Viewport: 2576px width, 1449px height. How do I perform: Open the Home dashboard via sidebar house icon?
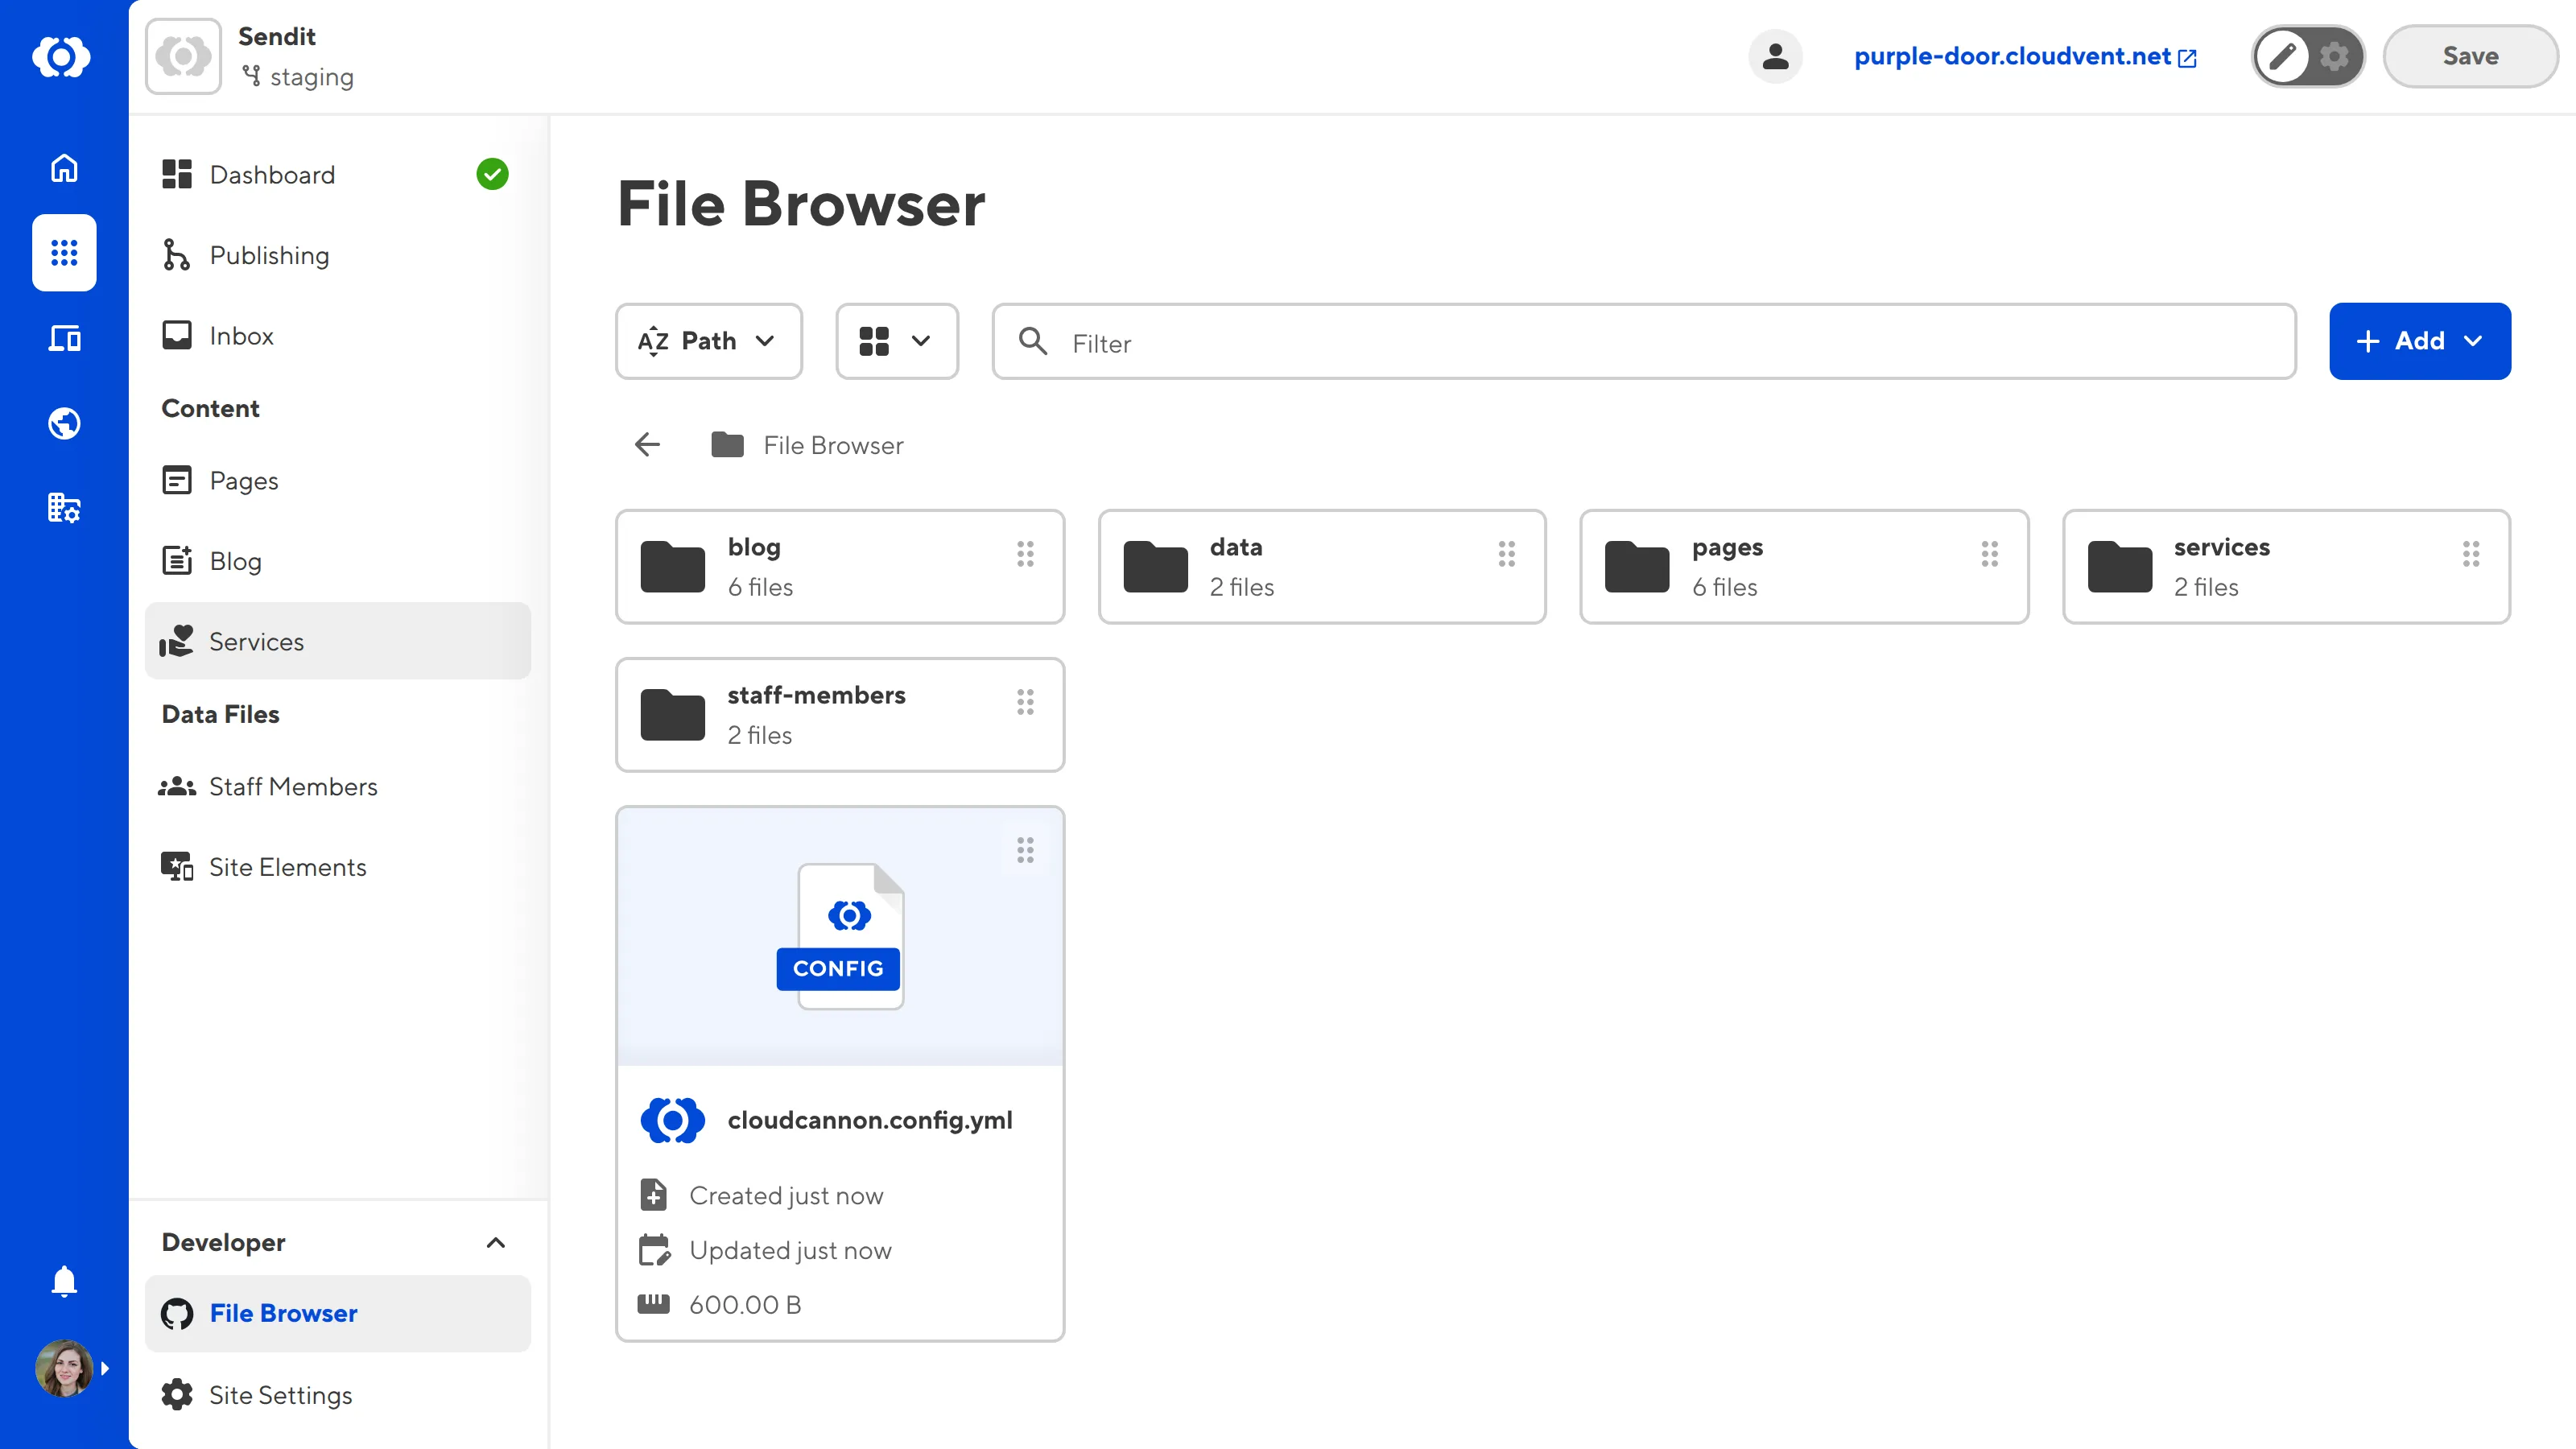tap(64, 168)
